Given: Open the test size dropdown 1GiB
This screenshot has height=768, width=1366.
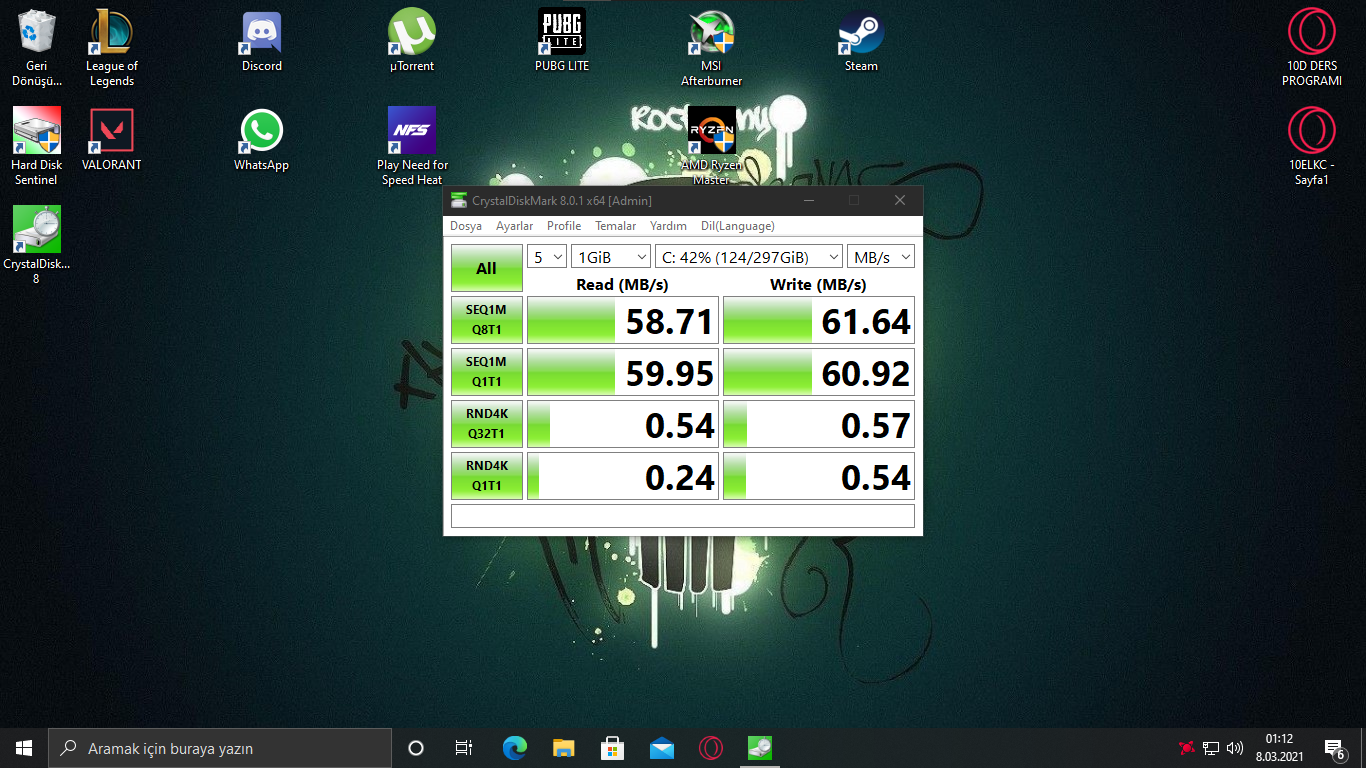Looking at the screenshot, I should (x=610, y=257).
